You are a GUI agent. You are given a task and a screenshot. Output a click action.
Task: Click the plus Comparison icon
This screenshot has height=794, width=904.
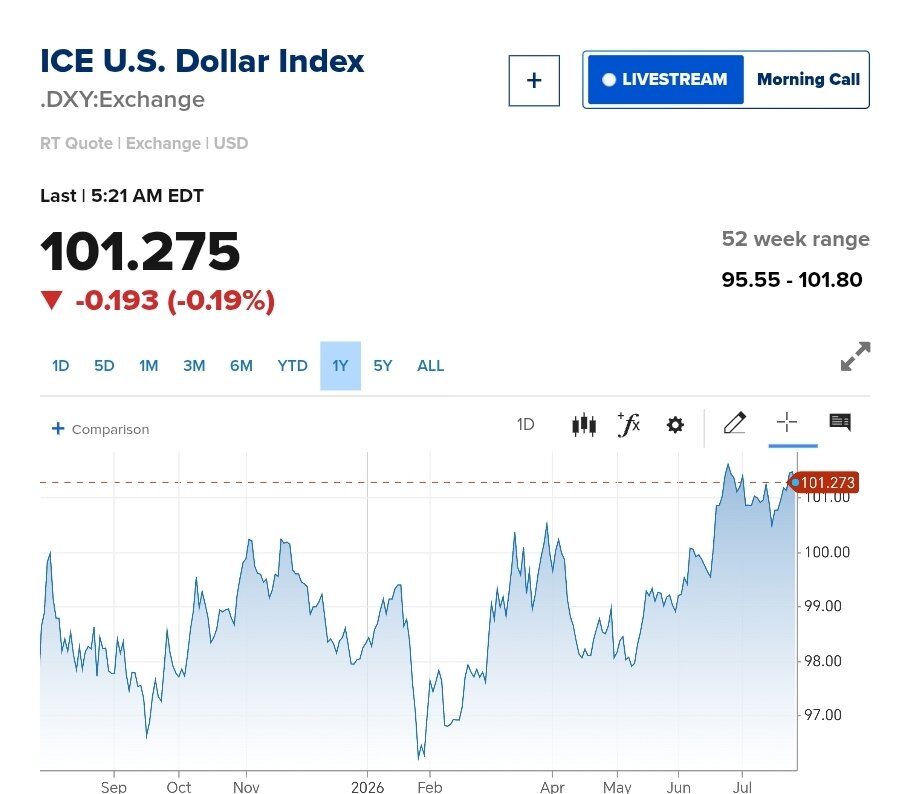point(58,428)
